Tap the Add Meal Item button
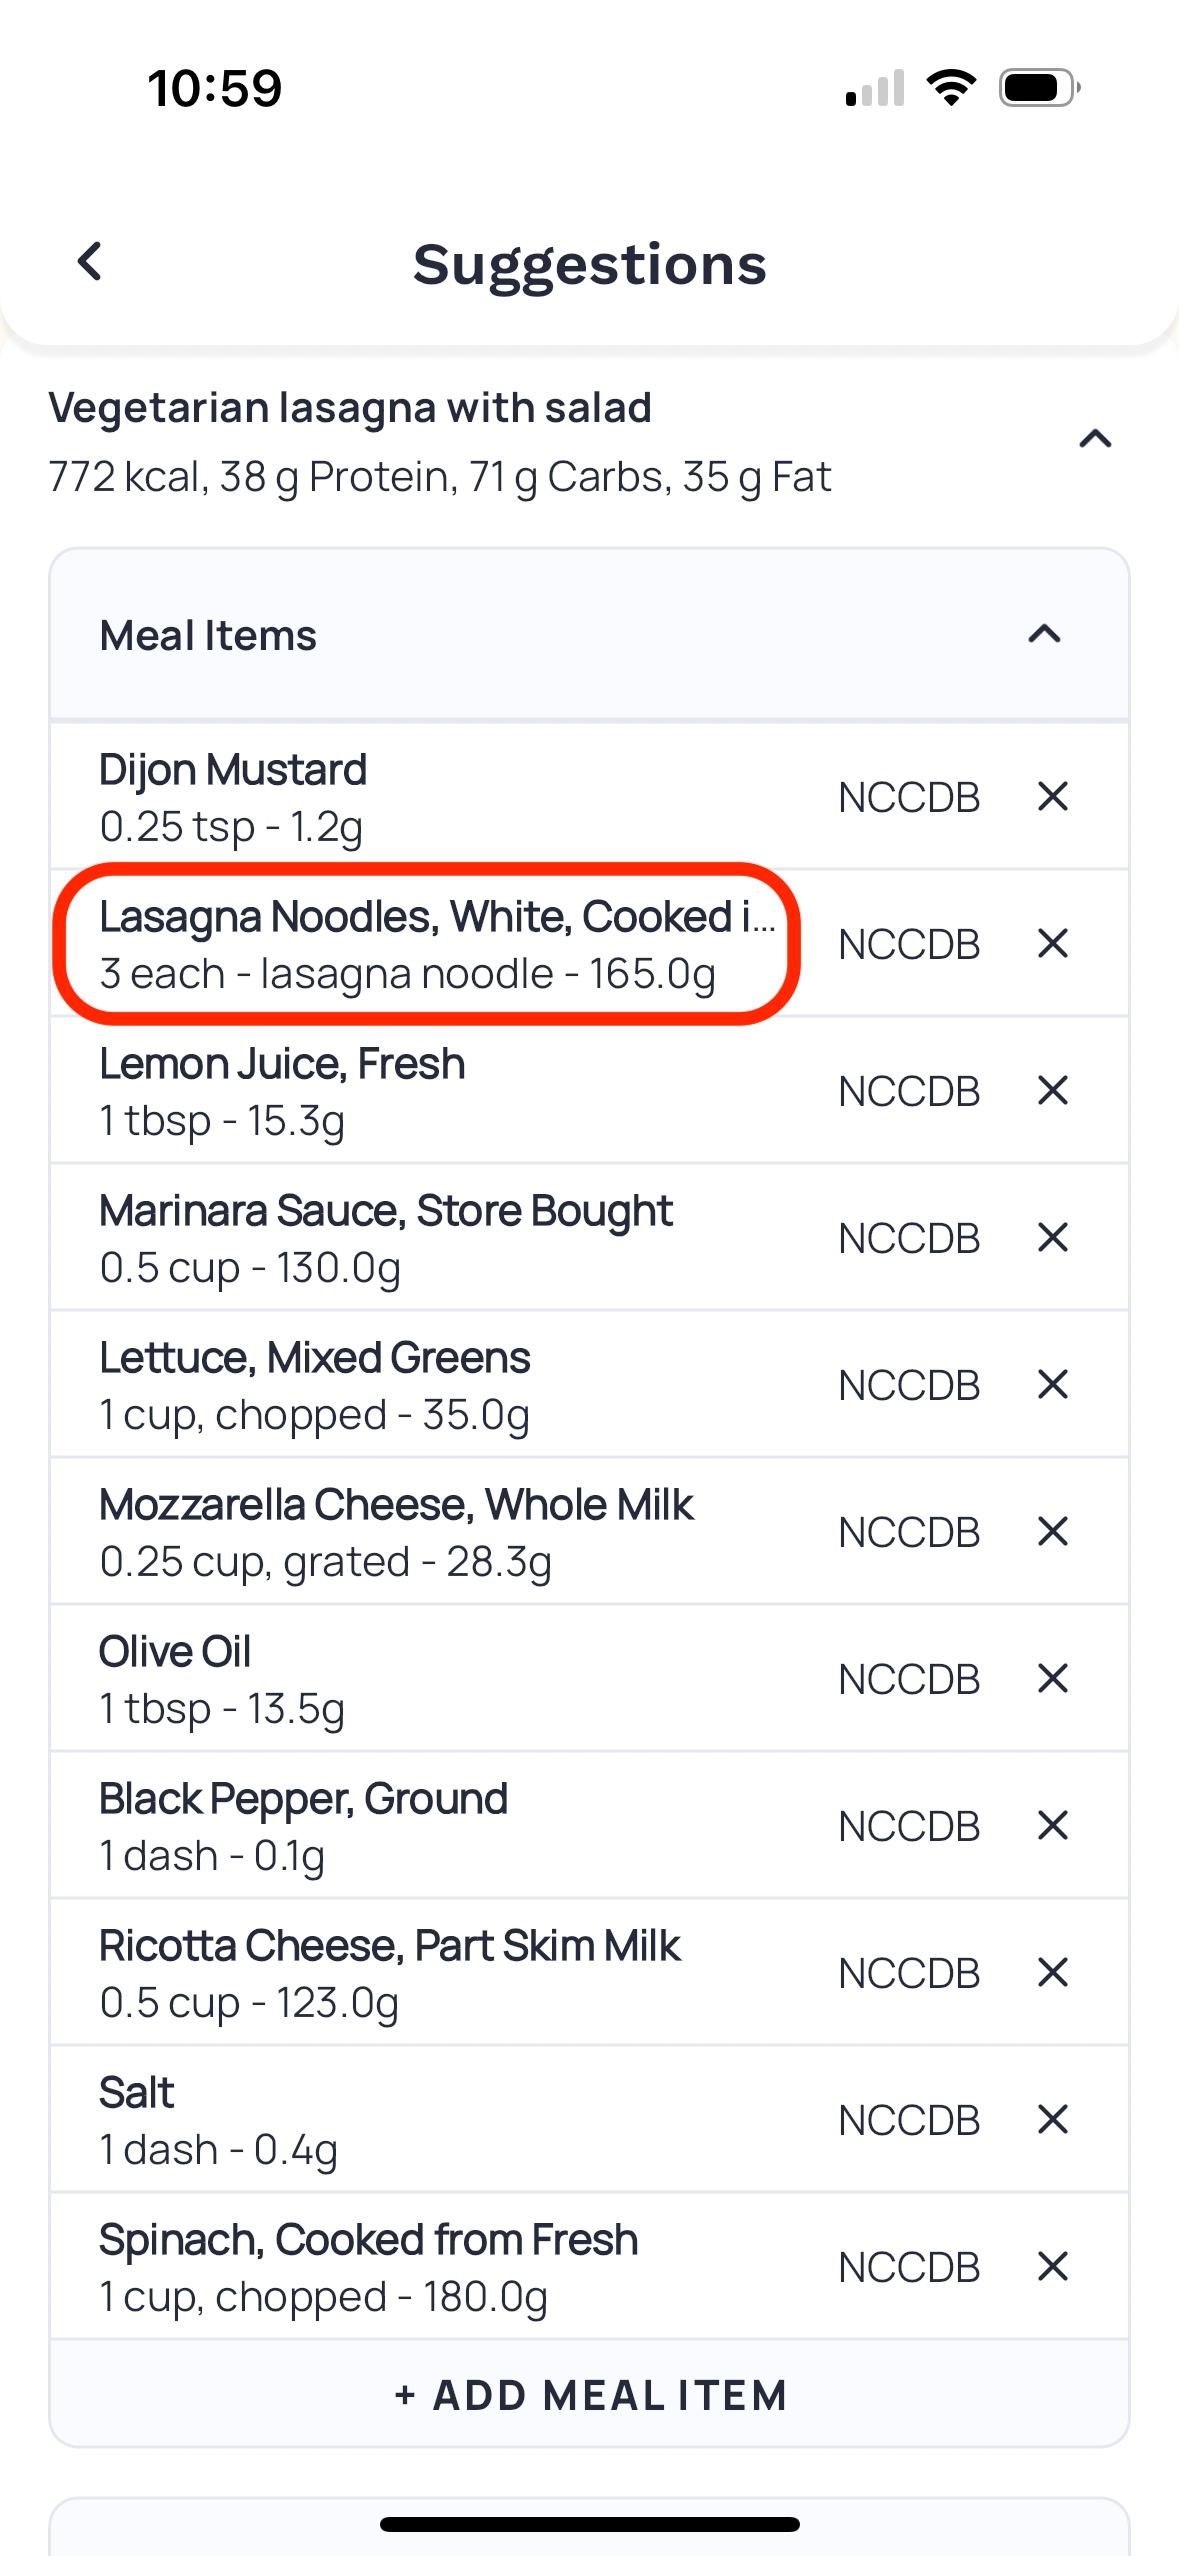Viewport: 1179px width, 2556px height. click(590, 2395)
